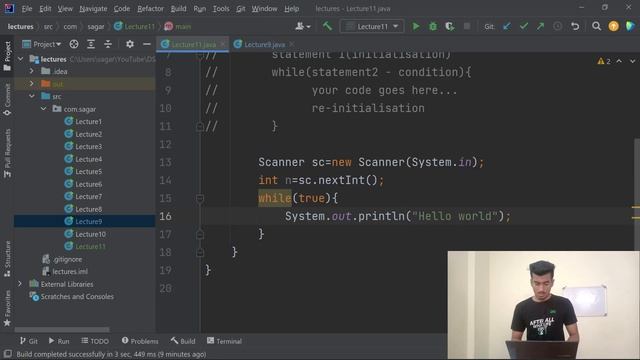Select lectures.iml file

tap(65, 271)
